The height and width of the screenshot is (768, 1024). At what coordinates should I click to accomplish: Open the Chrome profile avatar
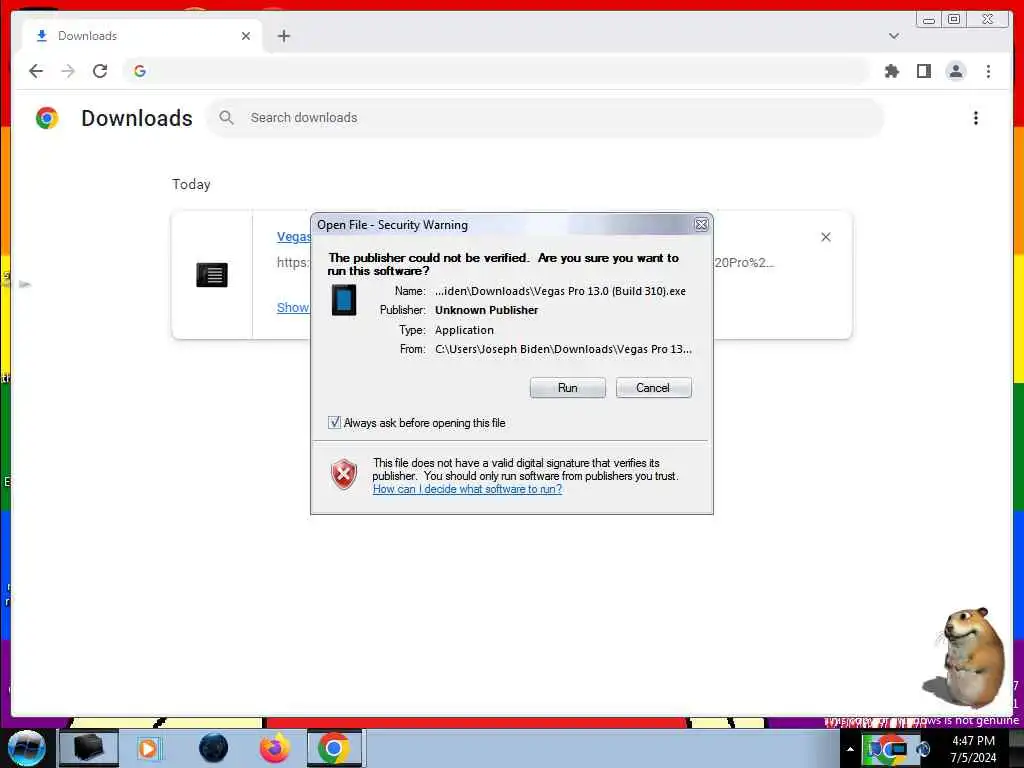955,71
